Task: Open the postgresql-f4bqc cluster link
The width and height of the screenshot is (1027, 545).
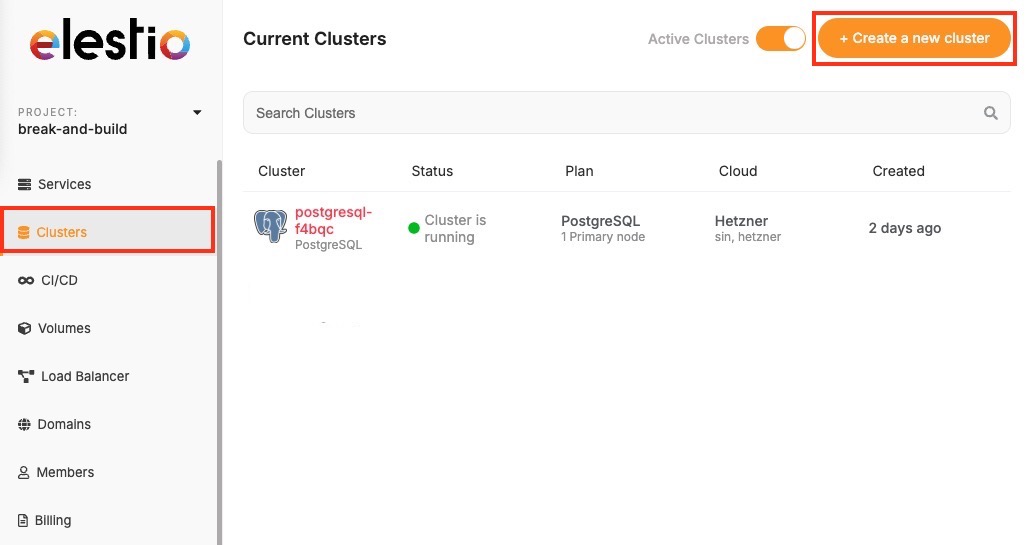Action: [333, 220]
